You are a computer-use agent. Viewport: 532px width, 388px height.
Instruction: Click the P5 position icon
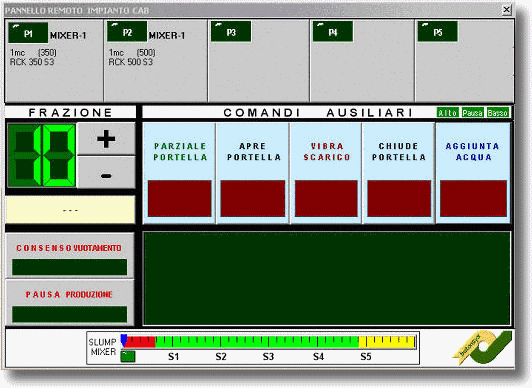coord(438,32)
